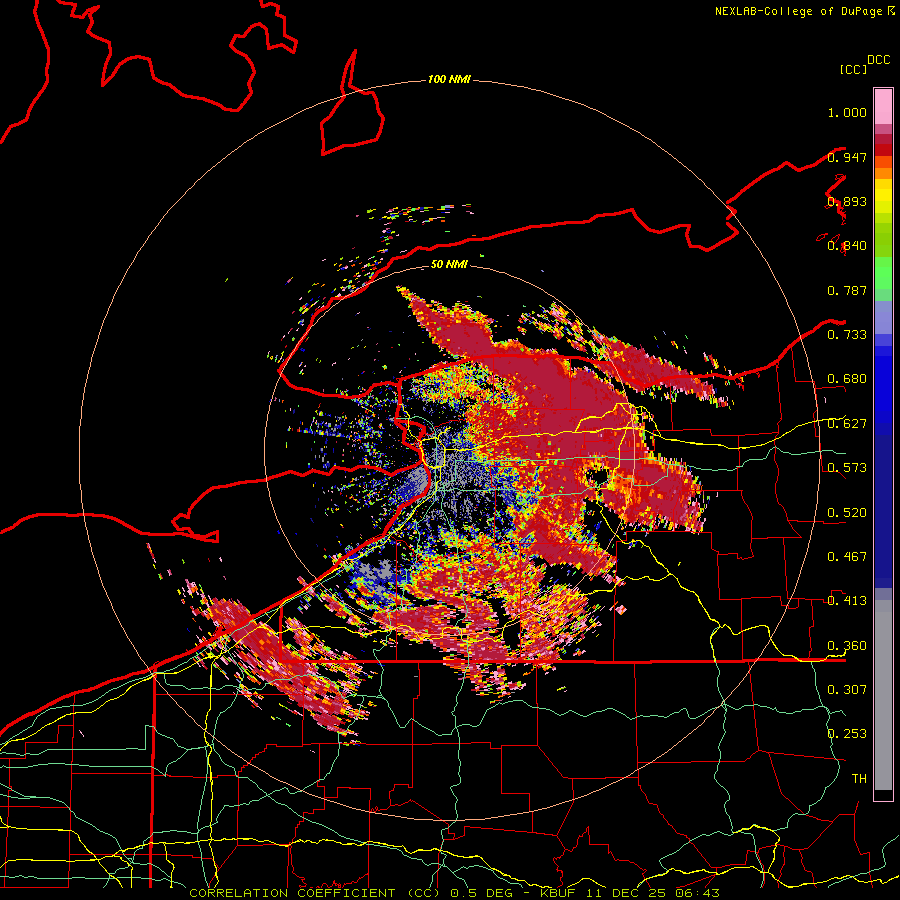Click the CORRELATION COEFFICIENT caption text
Viewport: 900px width, 900px height.
(292, 893)
